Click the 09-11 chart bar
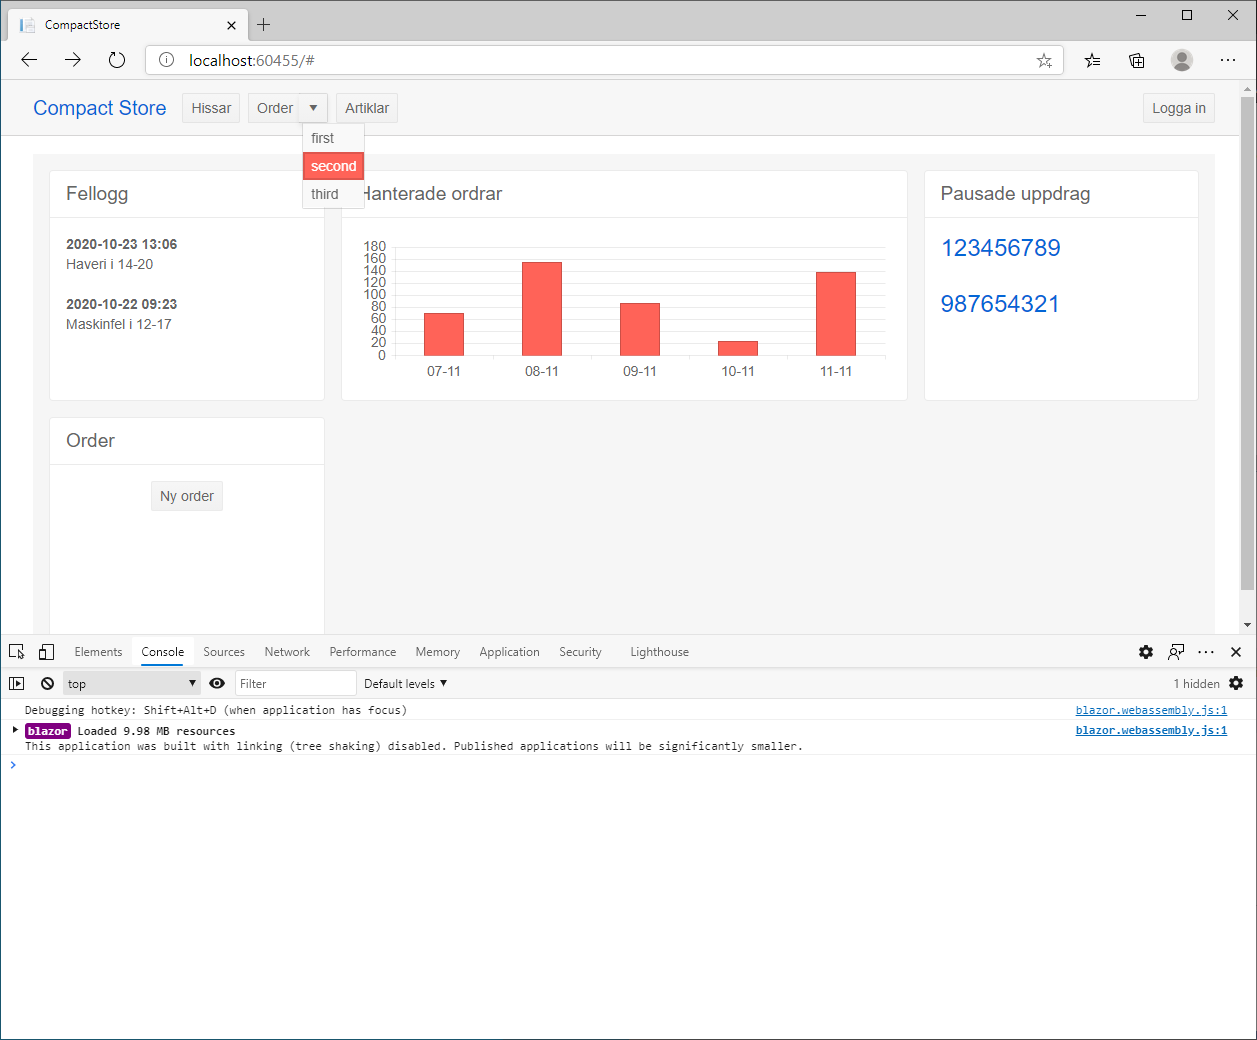The image size is (1257, 1040). point(640,329)
